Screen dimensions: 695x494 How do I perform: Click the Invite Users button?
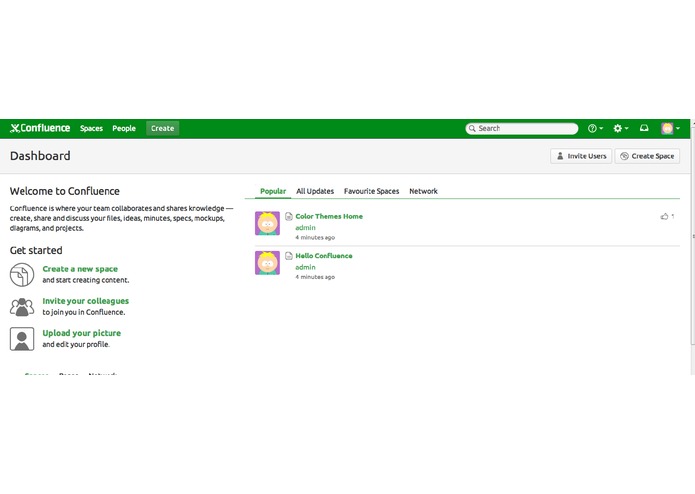tap(581, 156)
